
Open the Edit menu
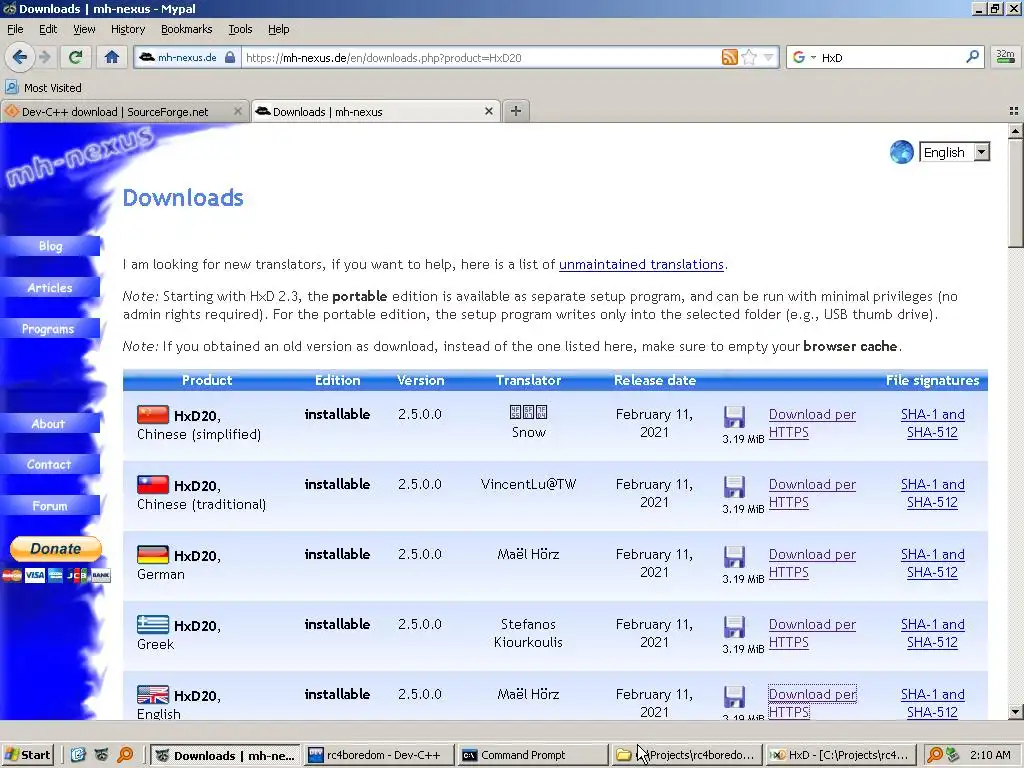coord(48,29)
